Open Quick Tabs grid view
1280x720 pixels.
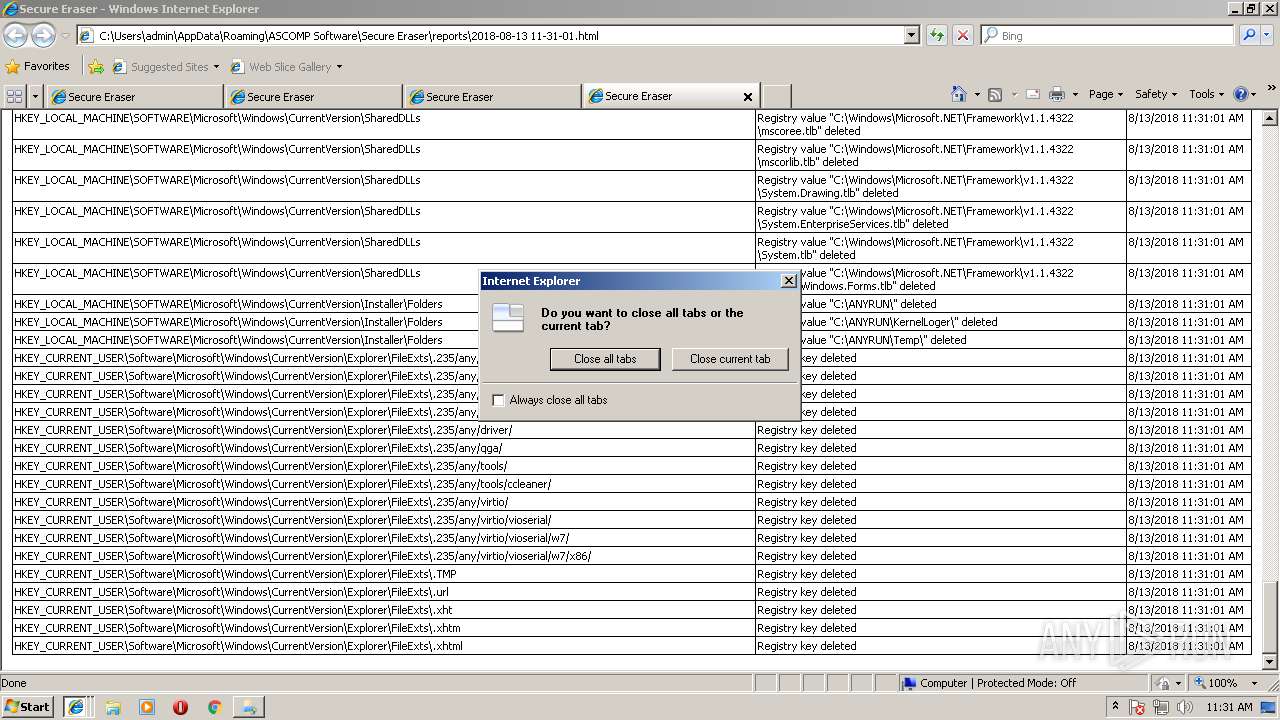pyautogui.click(x=14, y=96)
